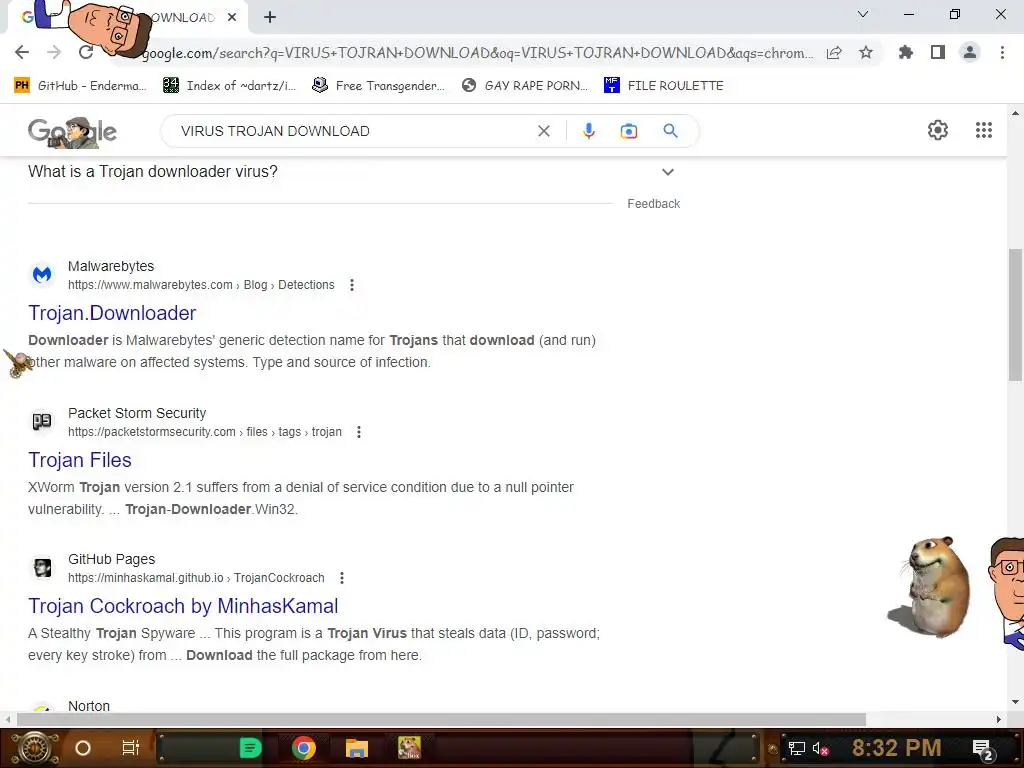Toggle the Chrome side panel
Screen dimensions: 1024x768
[x=938, y=52]
